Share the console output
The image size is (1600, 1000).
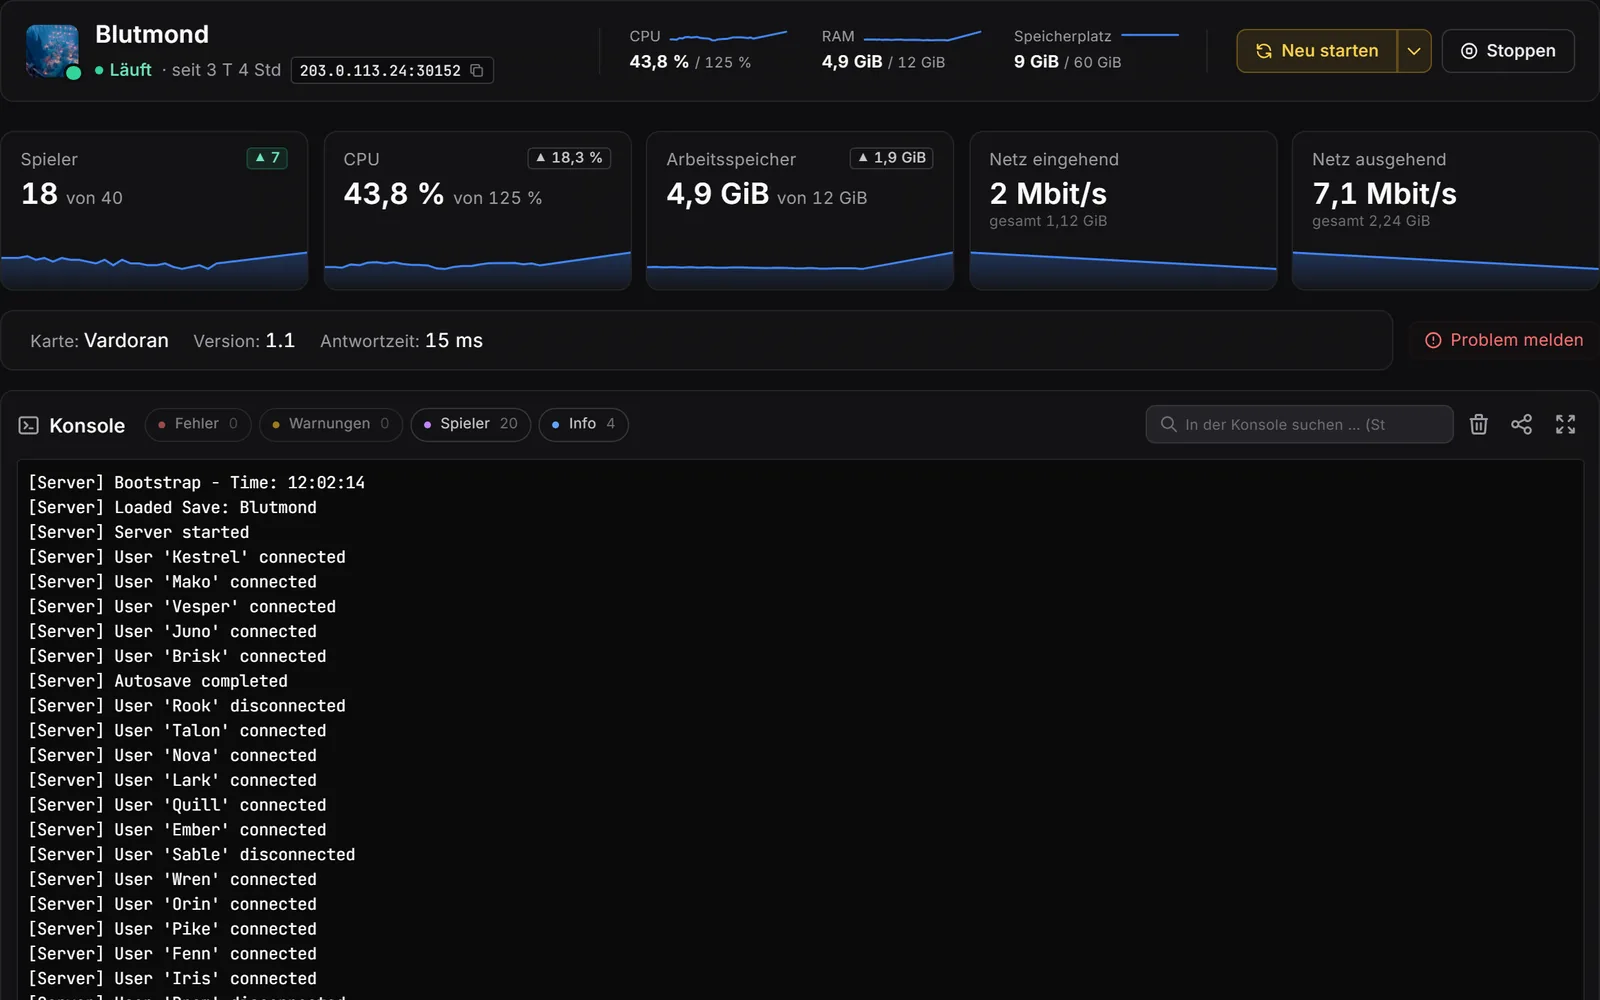tap(1521, 425)
